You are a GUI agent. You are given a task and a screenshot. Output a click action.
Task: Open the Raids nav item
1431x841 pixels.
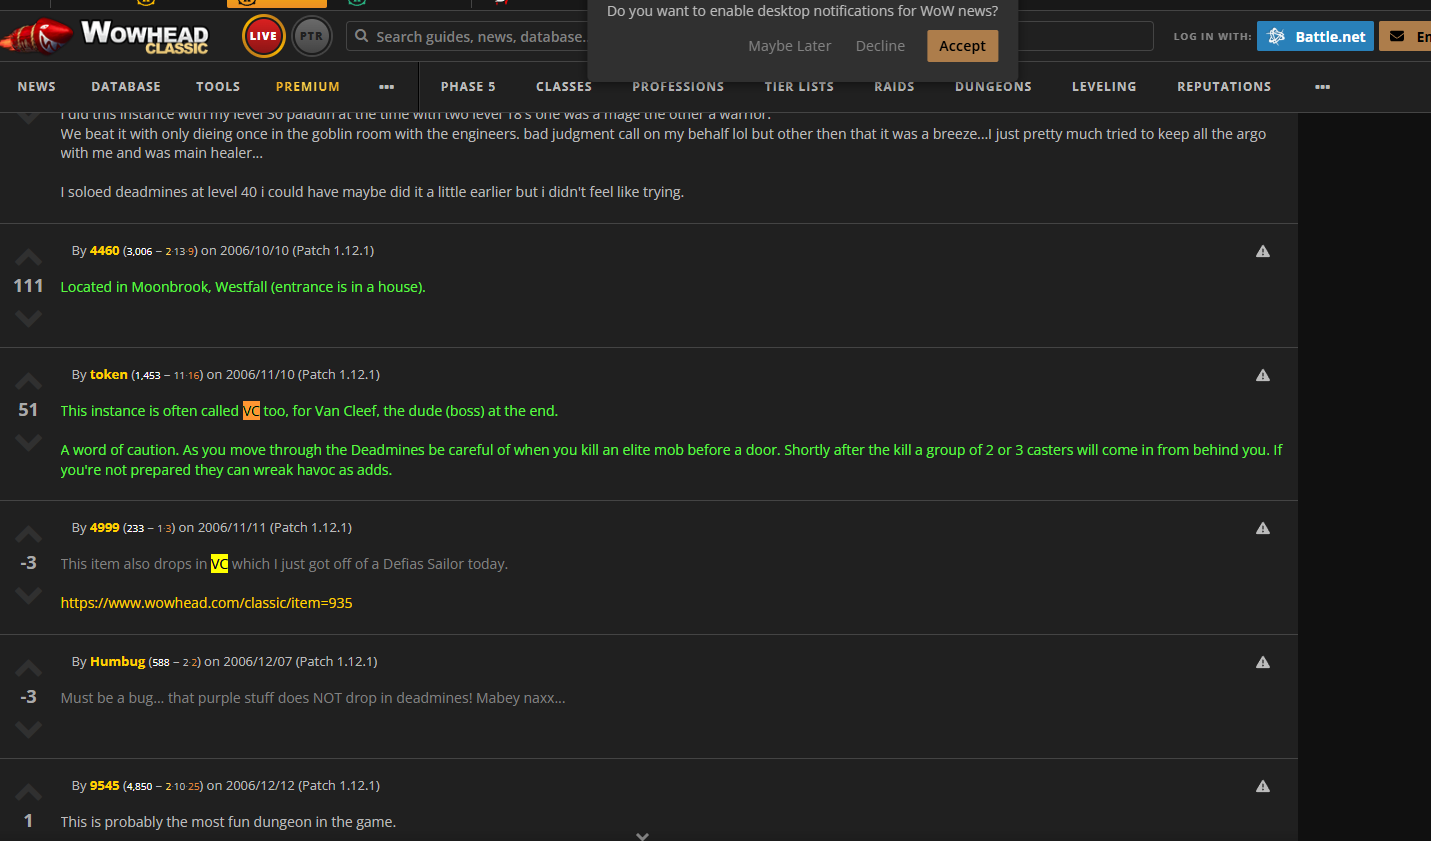(894, 87)
